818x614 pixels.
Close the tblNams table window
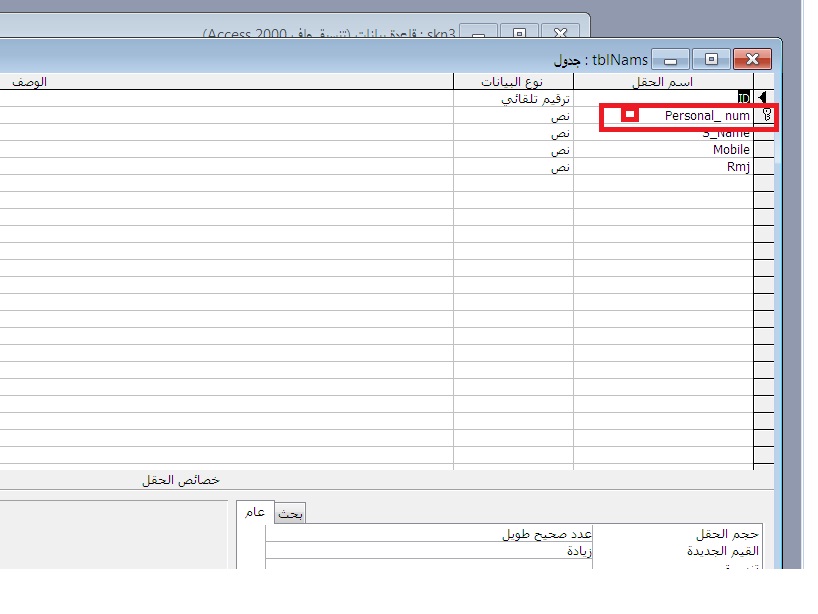[752, 59]
